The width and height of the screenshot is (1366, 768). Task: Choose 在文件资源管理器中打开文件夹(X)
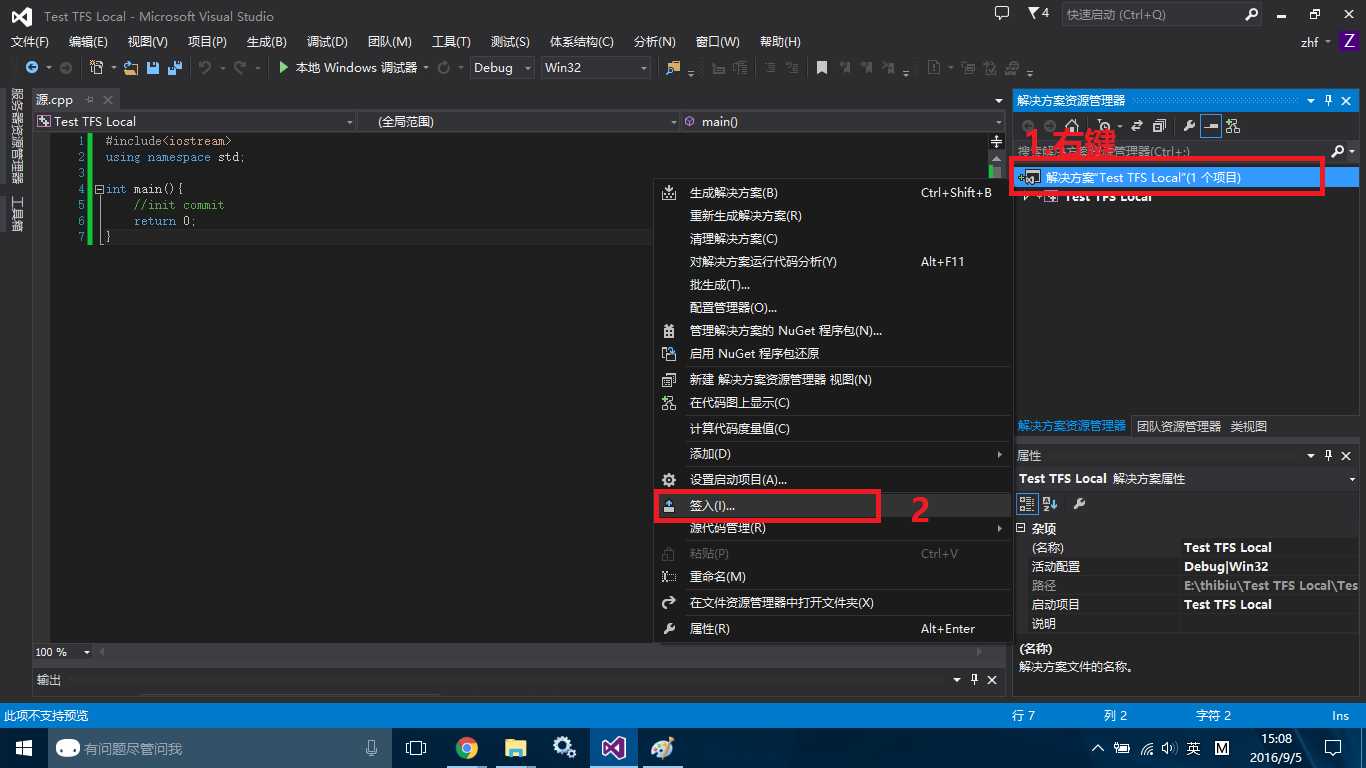(832, 603)
